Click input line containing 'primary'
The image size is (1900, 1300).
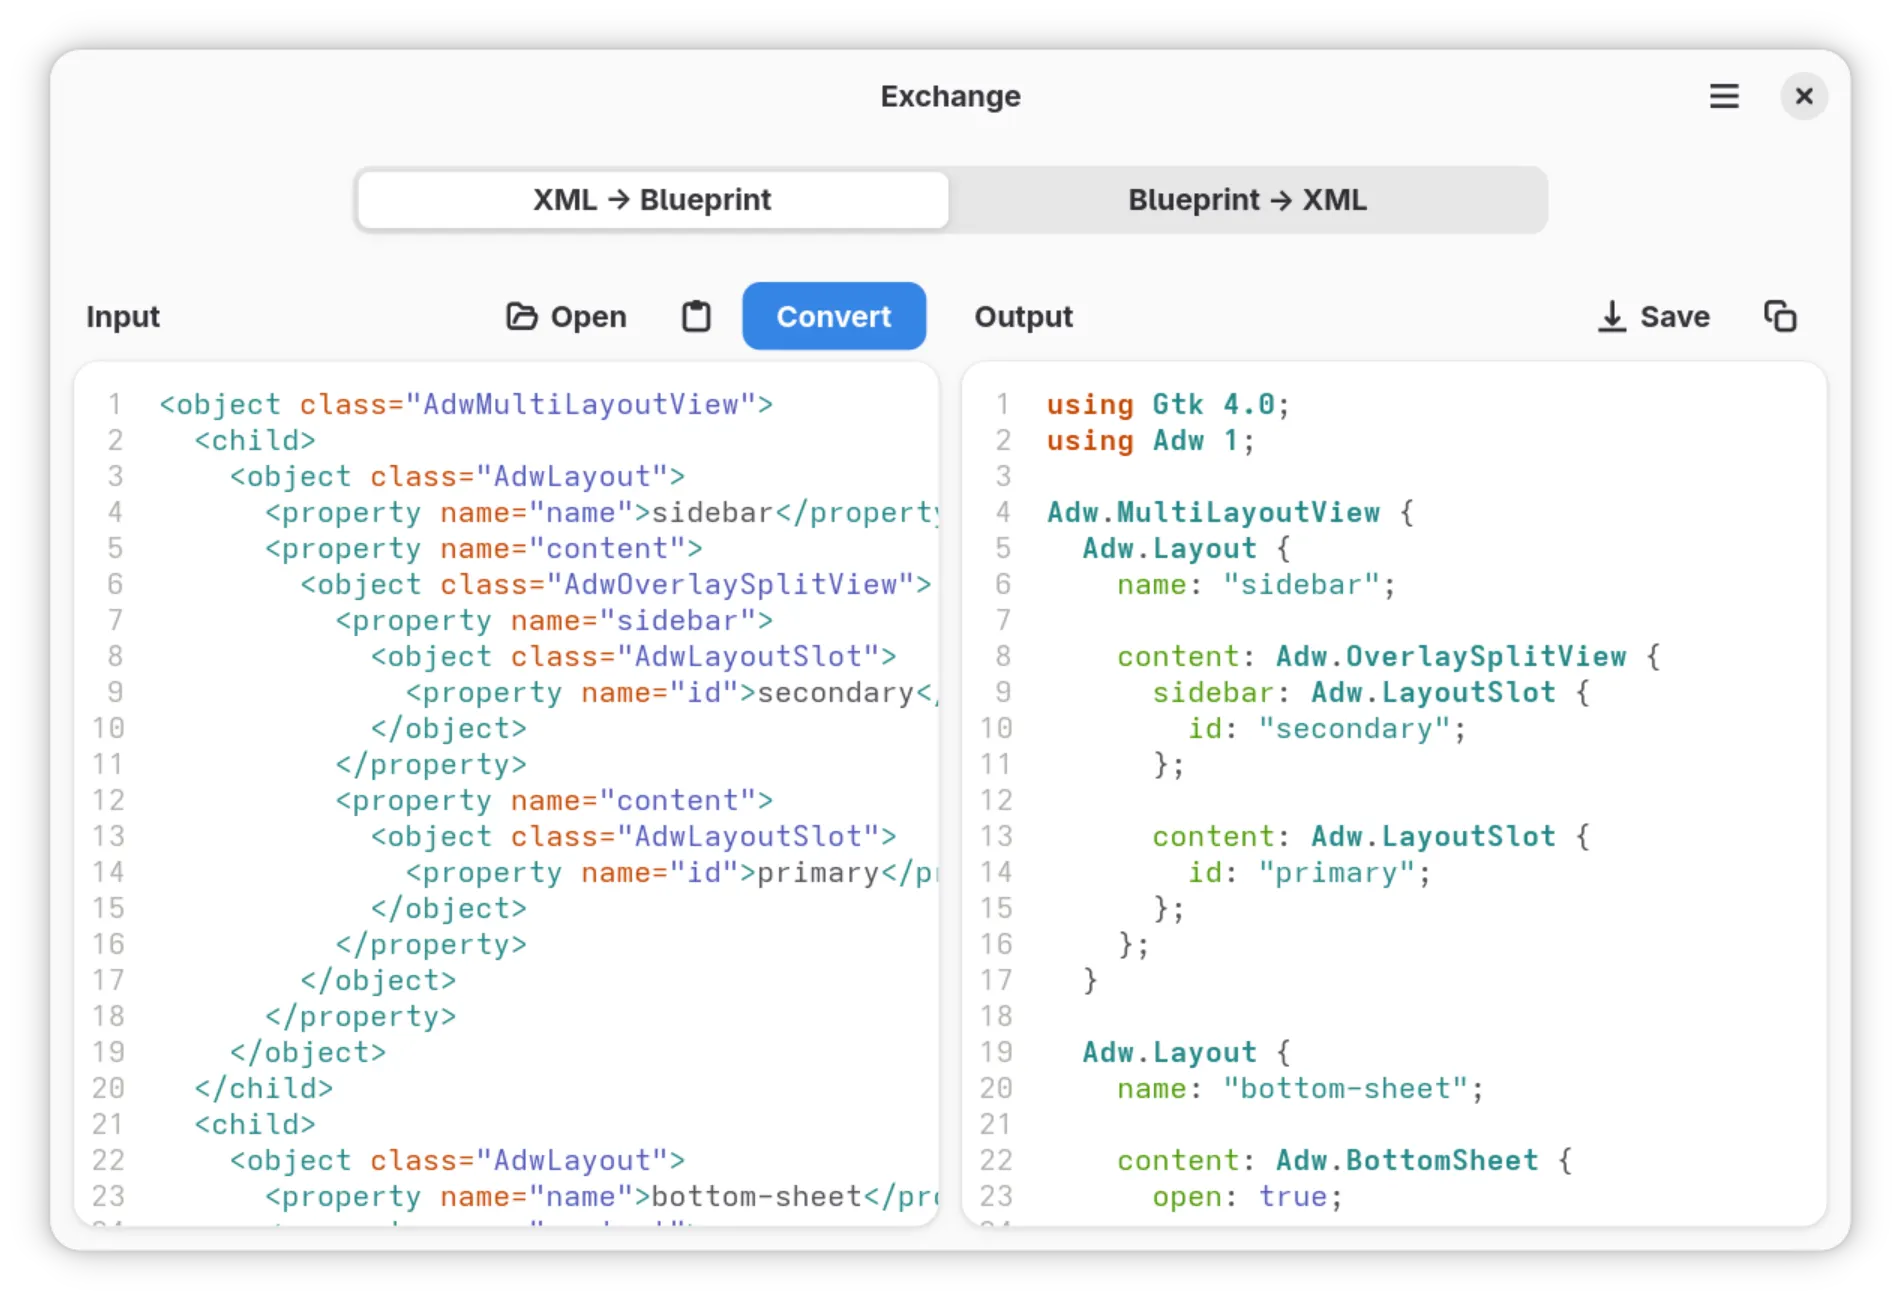click(x=672, y=872)
